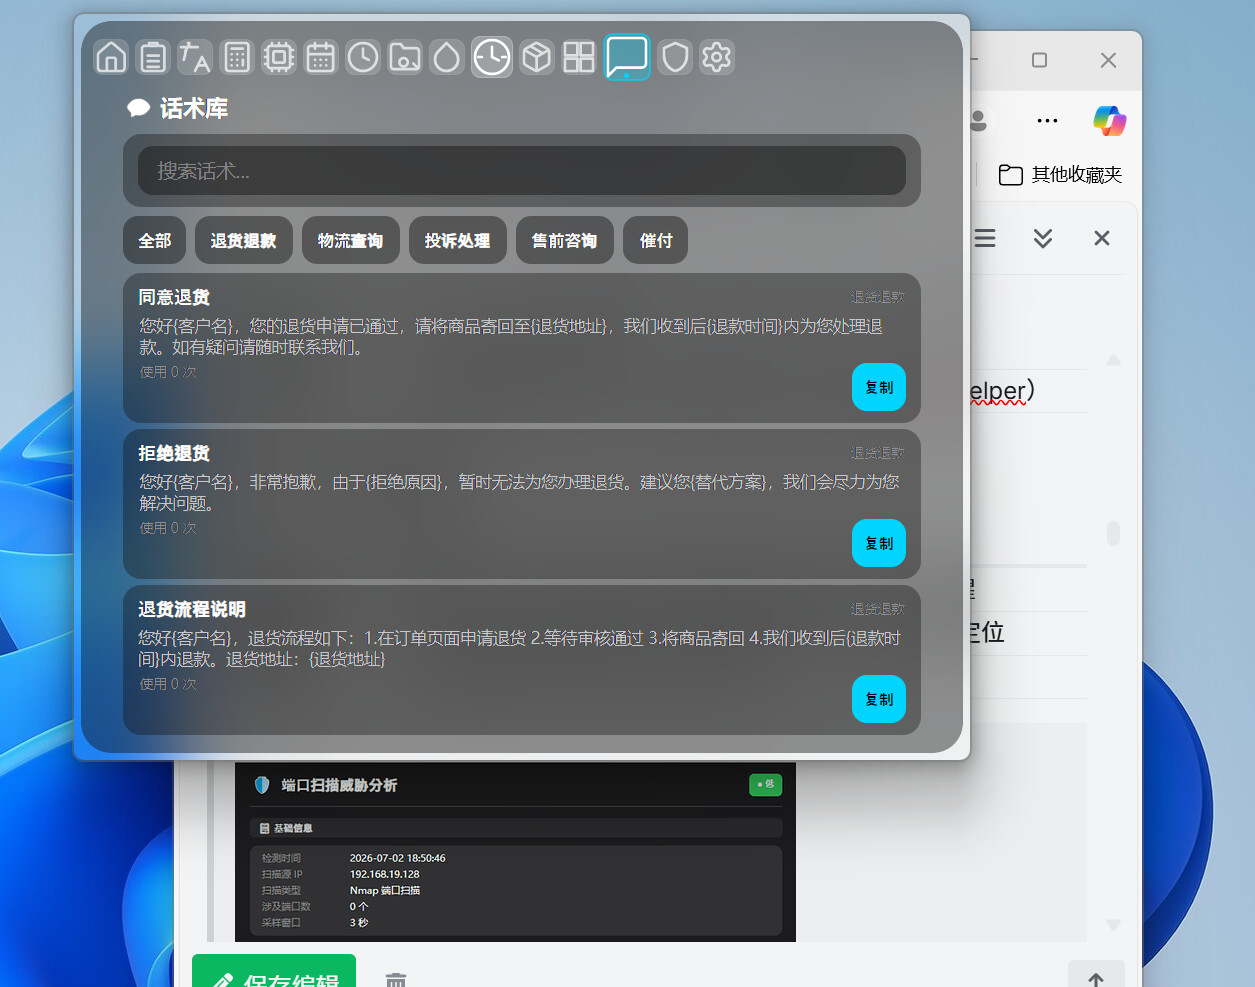Open the CPU chip monitor icon
This screenshot has height=987, width=1255.
coord(279,57)
